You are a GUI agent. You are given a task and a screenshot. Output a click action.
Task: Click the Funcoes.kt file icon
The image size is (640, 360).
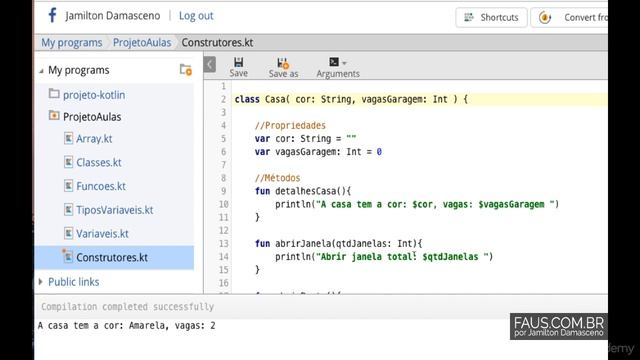69,186
